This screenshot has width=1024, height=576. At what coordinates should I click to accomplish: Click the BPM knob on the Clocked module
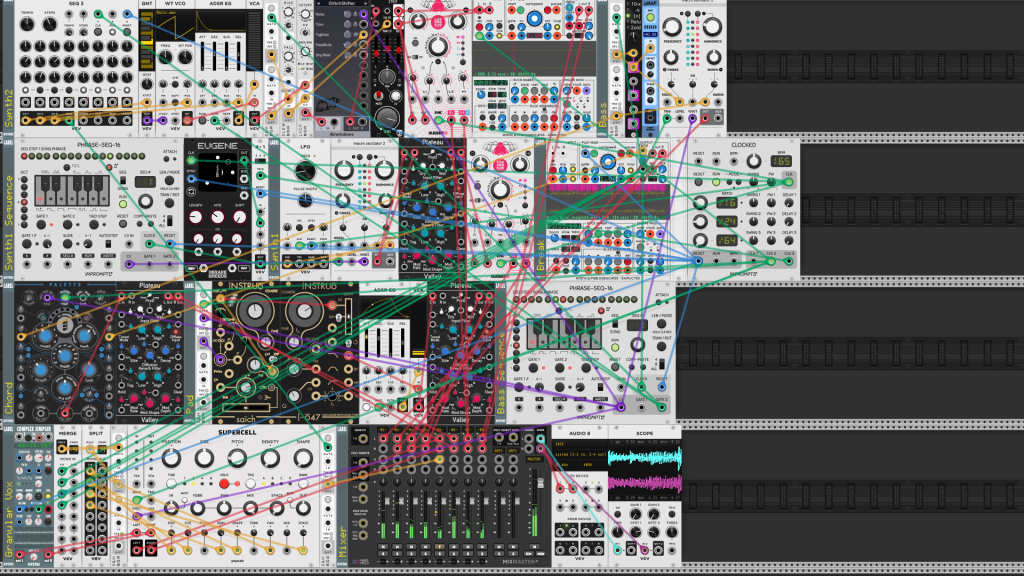pos(754,161)
